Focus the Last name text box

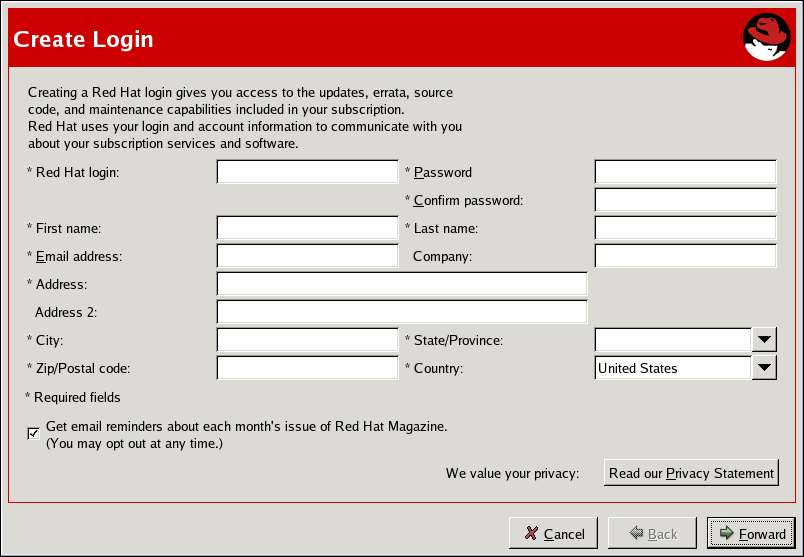click(685, 228)
